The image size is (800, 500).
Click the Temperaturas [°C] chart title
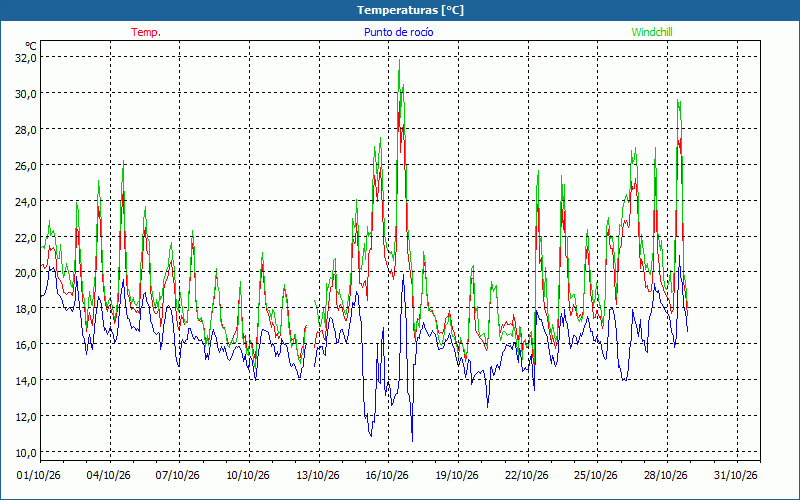[410, 10]
